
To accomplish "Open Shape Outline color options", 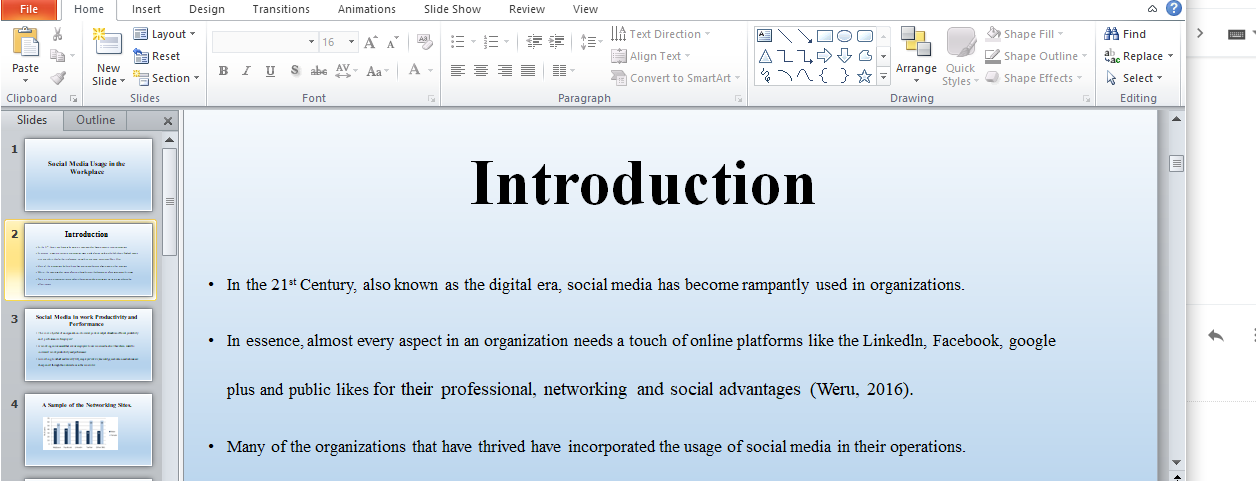I will point(1035,56).
